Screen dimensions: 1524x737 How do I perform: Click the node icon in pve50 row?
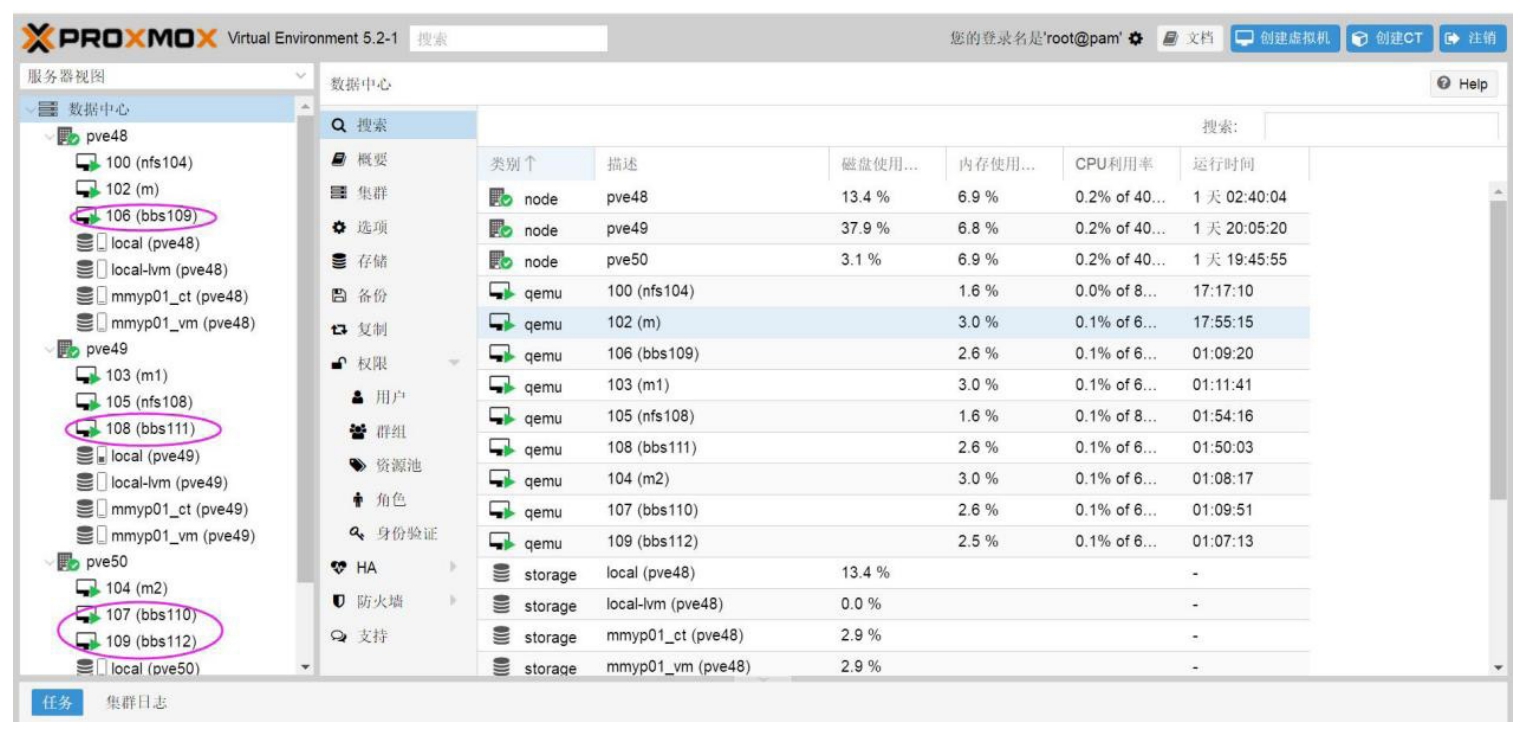point(501,260)
